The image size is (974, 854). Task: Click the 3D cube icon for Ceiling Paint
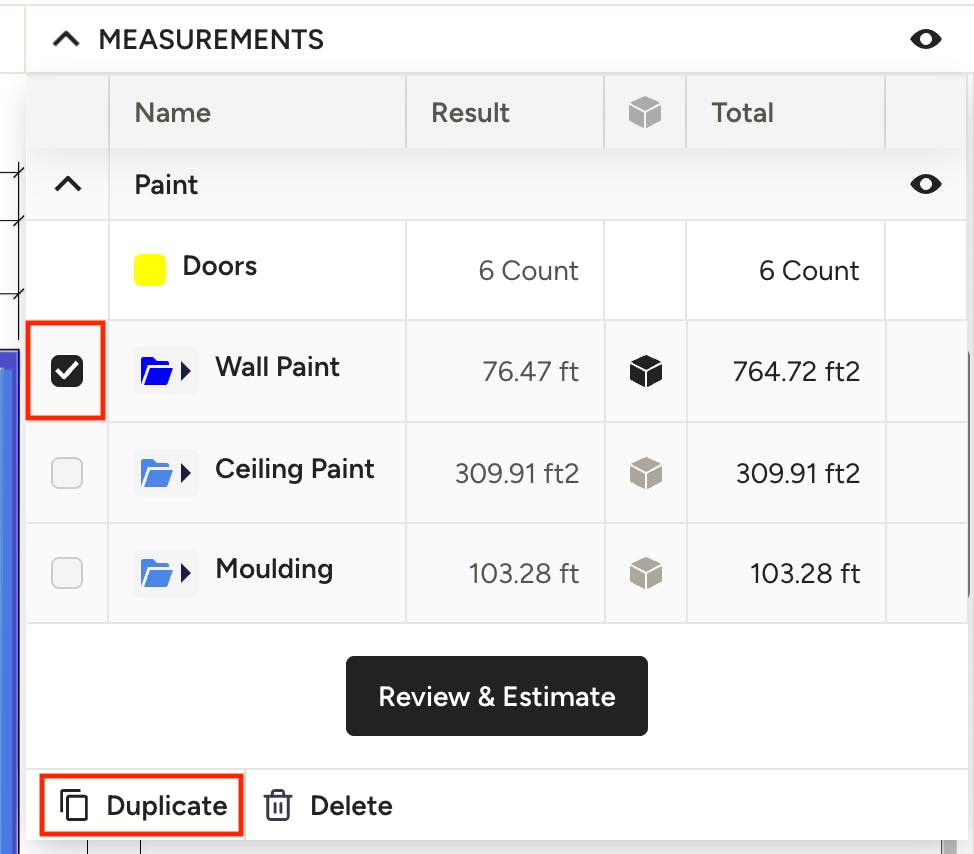coord(645,473)
